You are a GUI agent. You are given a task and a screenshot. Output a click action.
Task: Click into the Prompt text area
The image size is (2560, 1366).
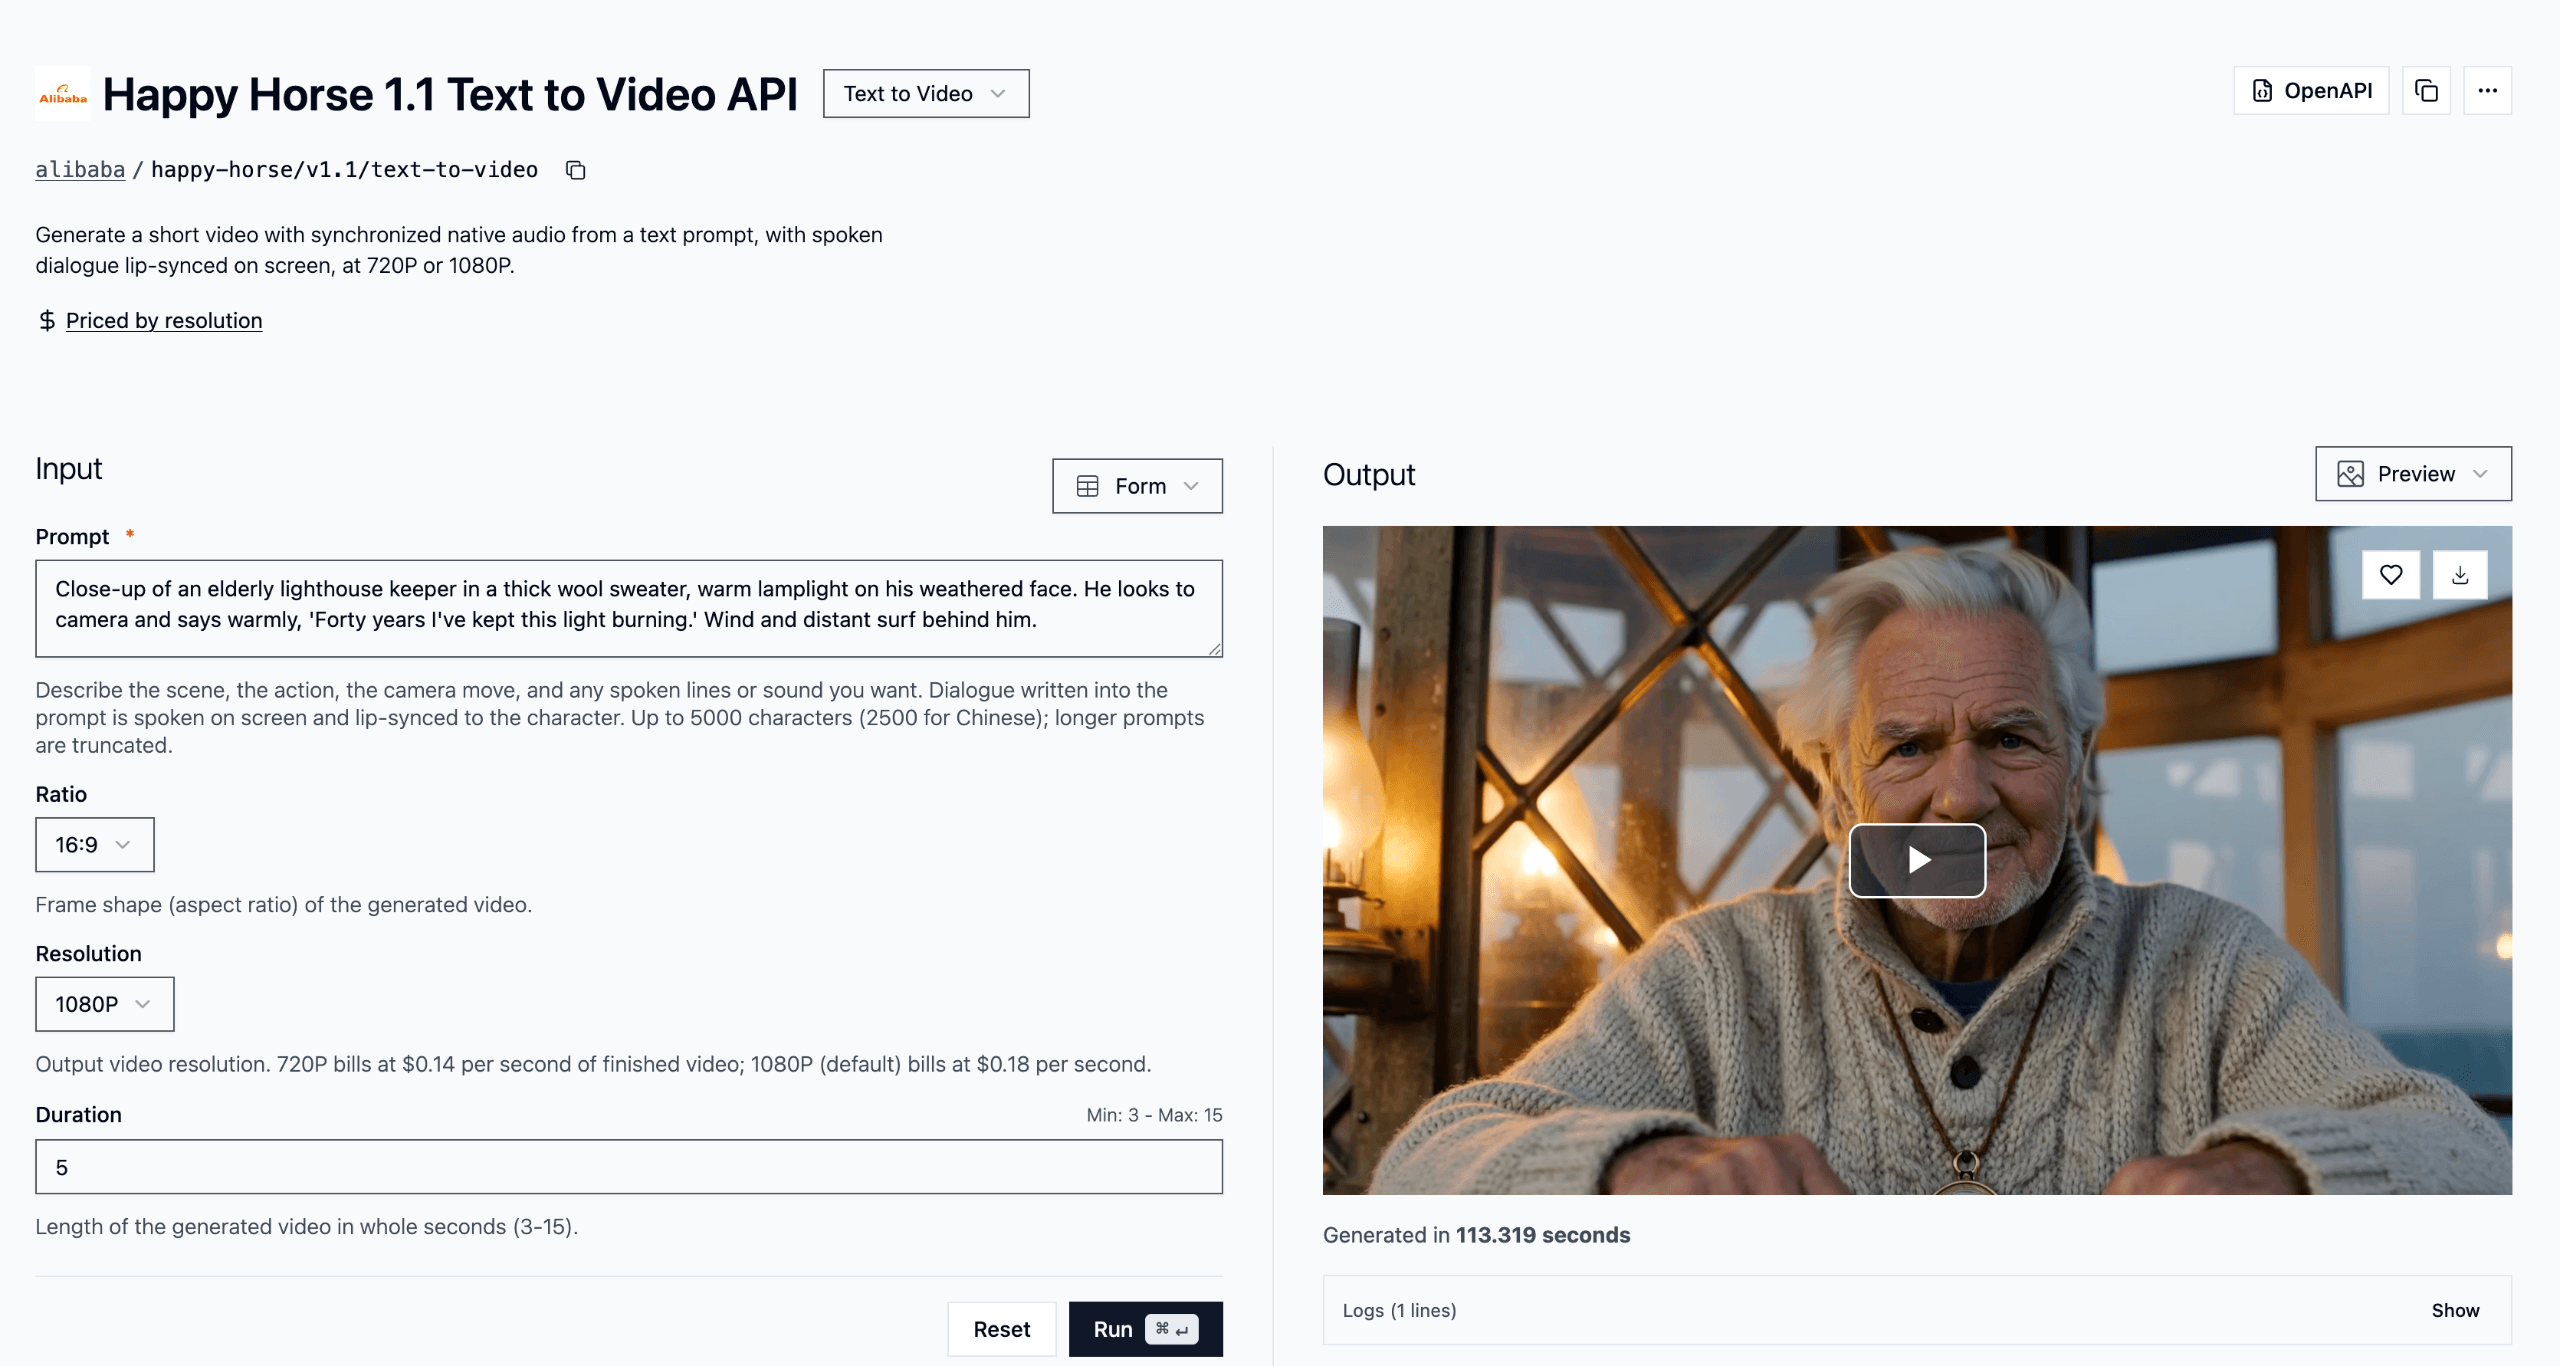pos(629,608)
